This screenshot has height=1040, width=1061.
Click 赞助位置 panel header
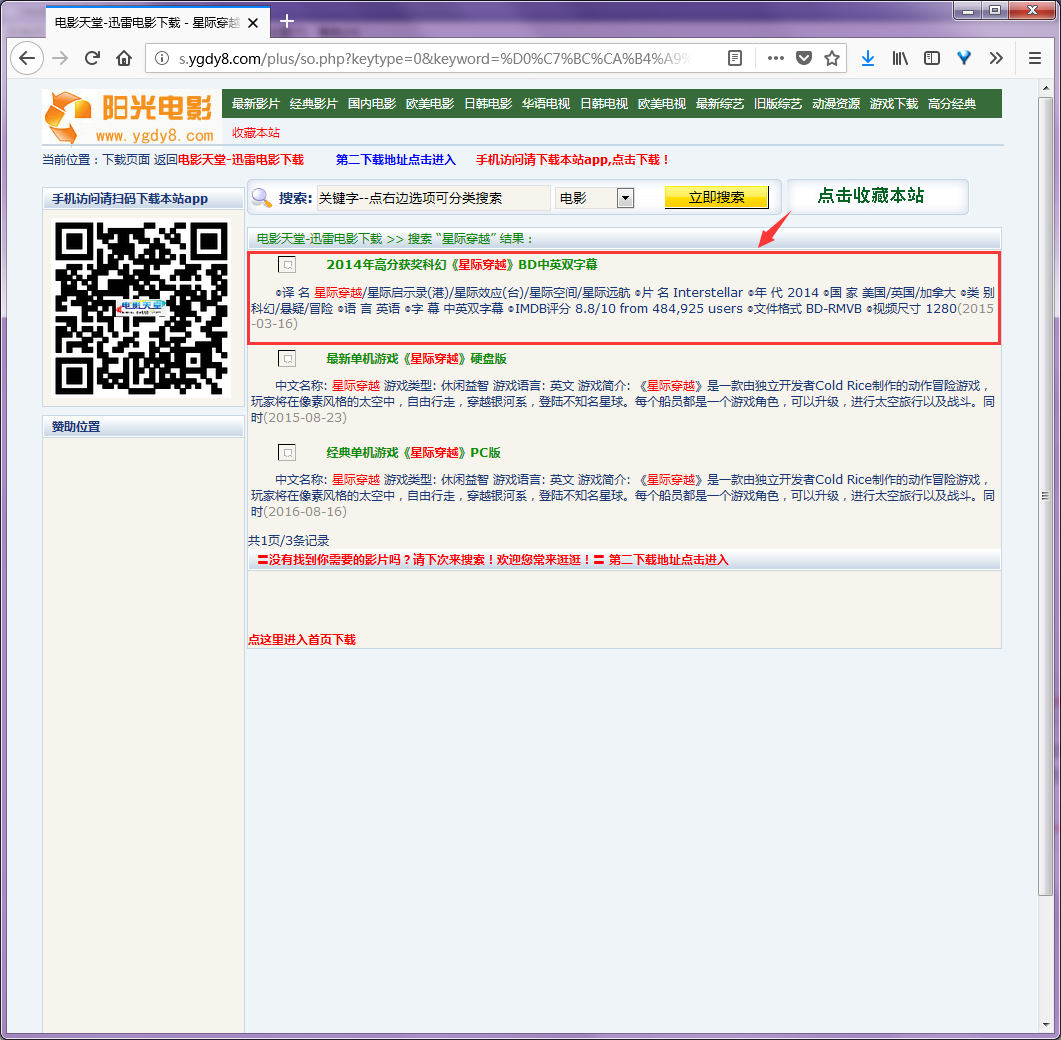(x=143, y=426)
